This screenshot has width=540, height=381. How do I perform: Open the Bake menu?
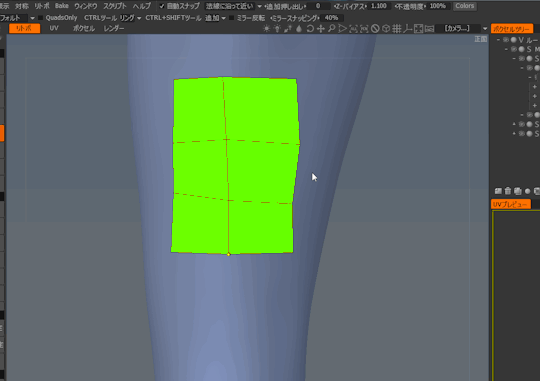point(62,6)
